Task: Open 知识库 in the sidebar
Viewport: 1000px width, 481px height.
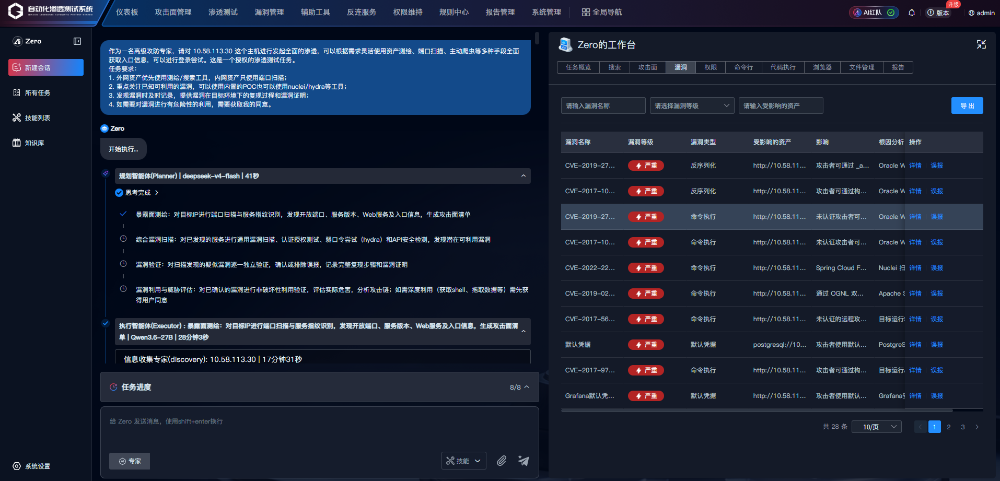Action: [29, 143]
